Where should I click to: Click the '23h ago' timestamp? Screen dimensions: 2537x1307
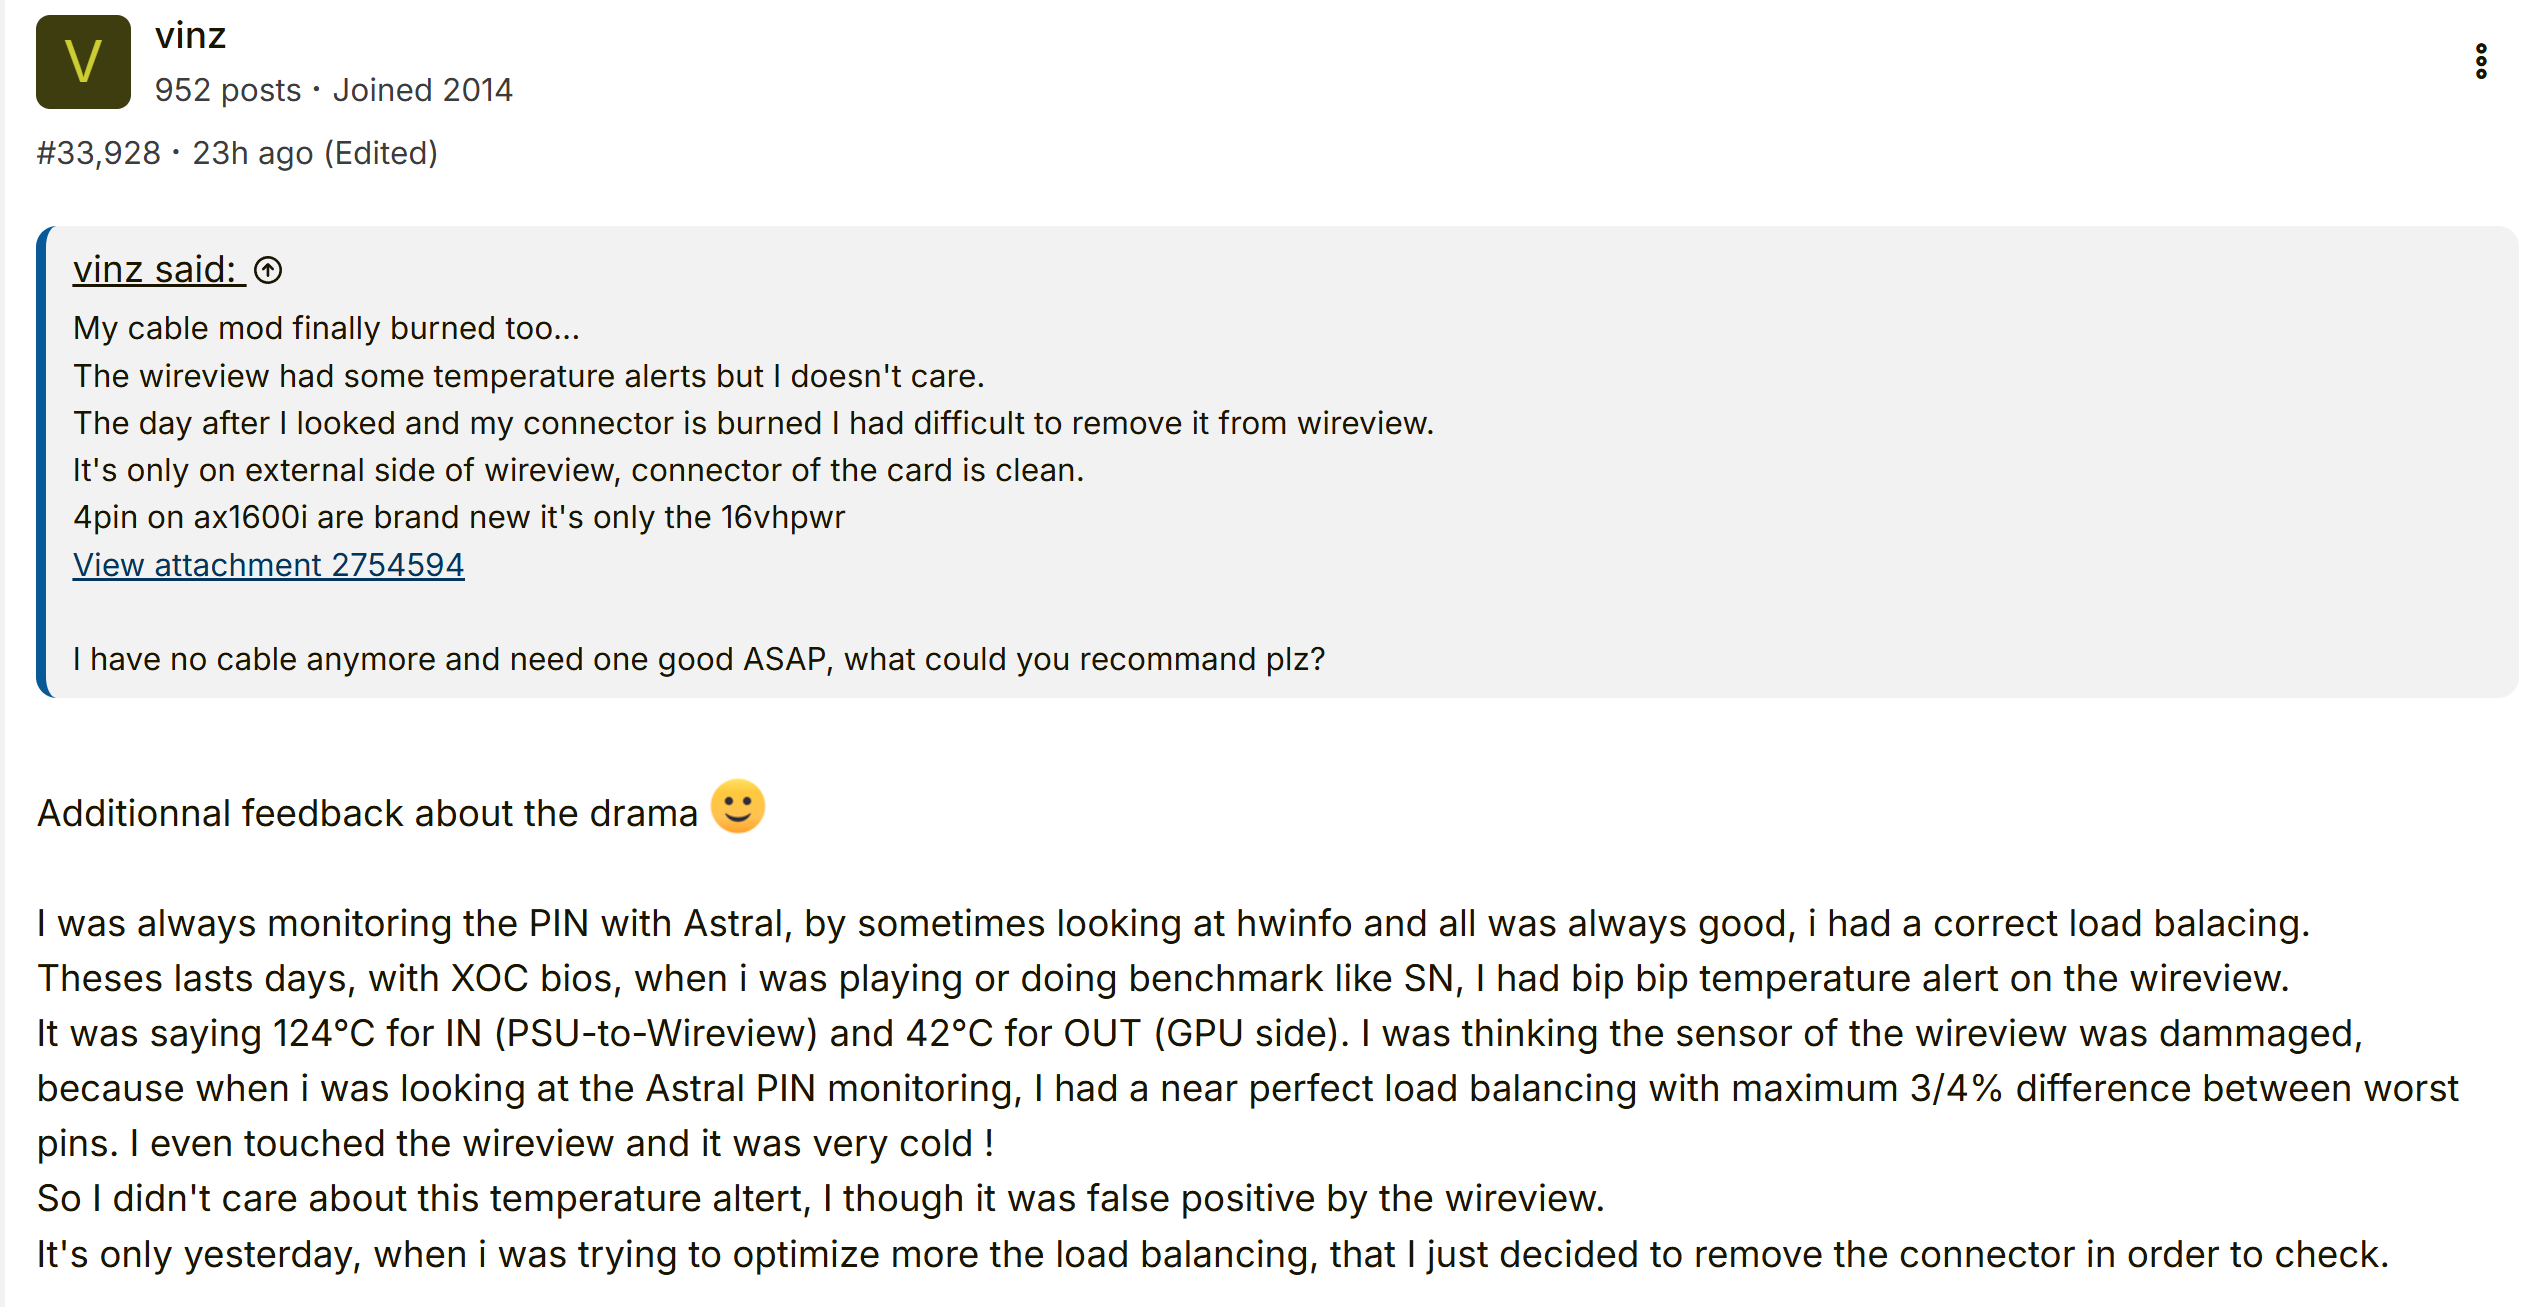[252, 153]
